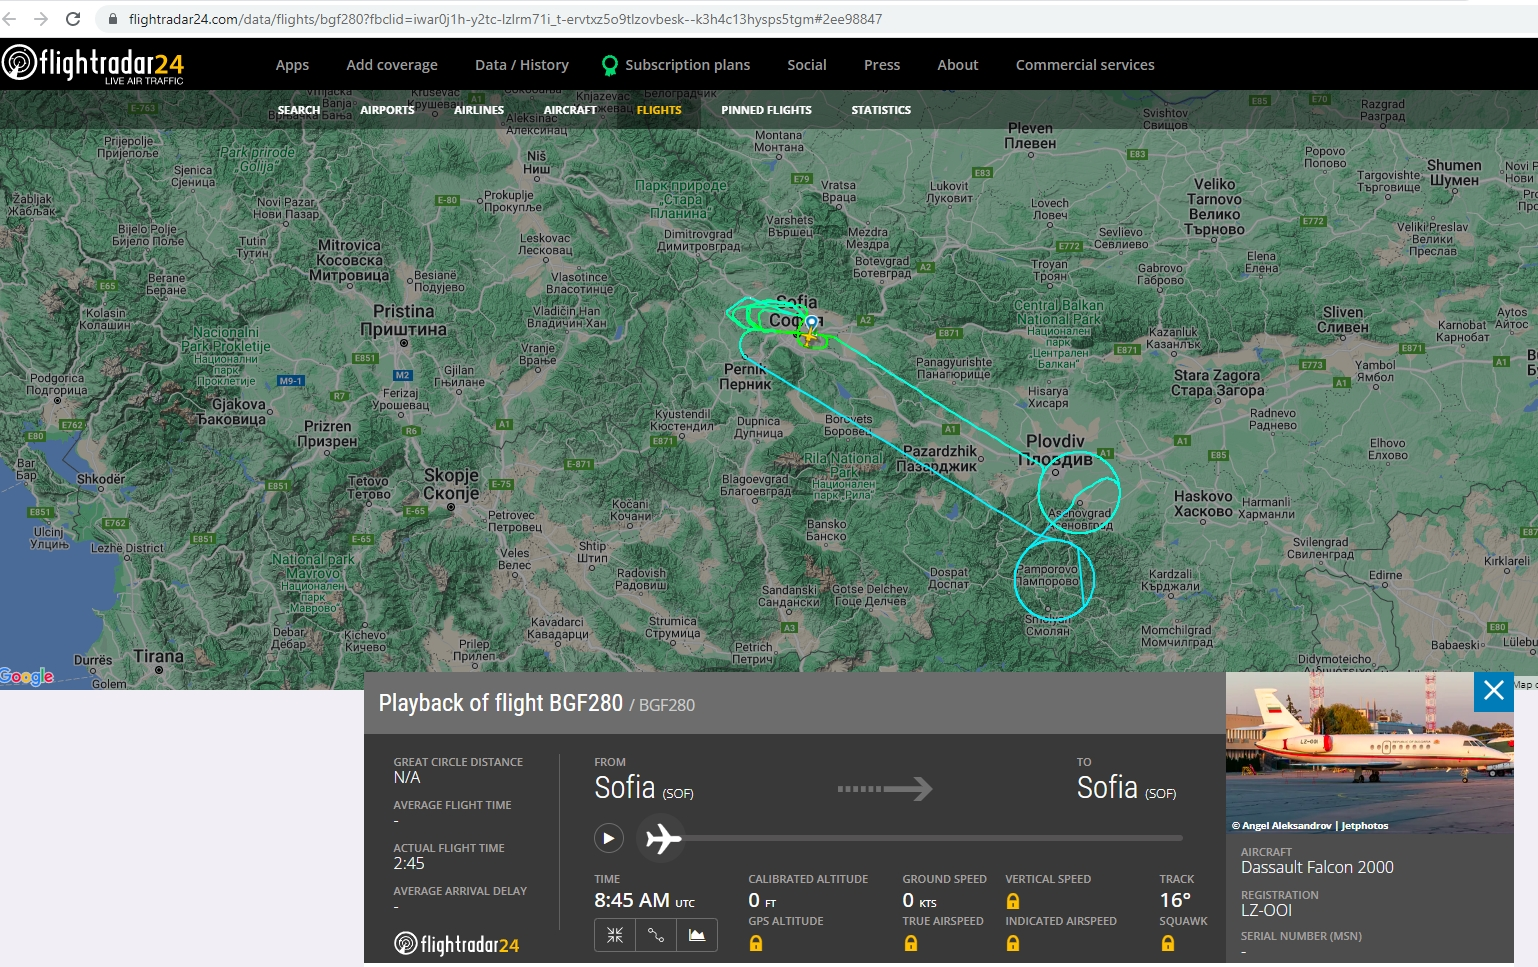
Task: Click the airplane marker on playback timeline
Action: coord(662,838)
